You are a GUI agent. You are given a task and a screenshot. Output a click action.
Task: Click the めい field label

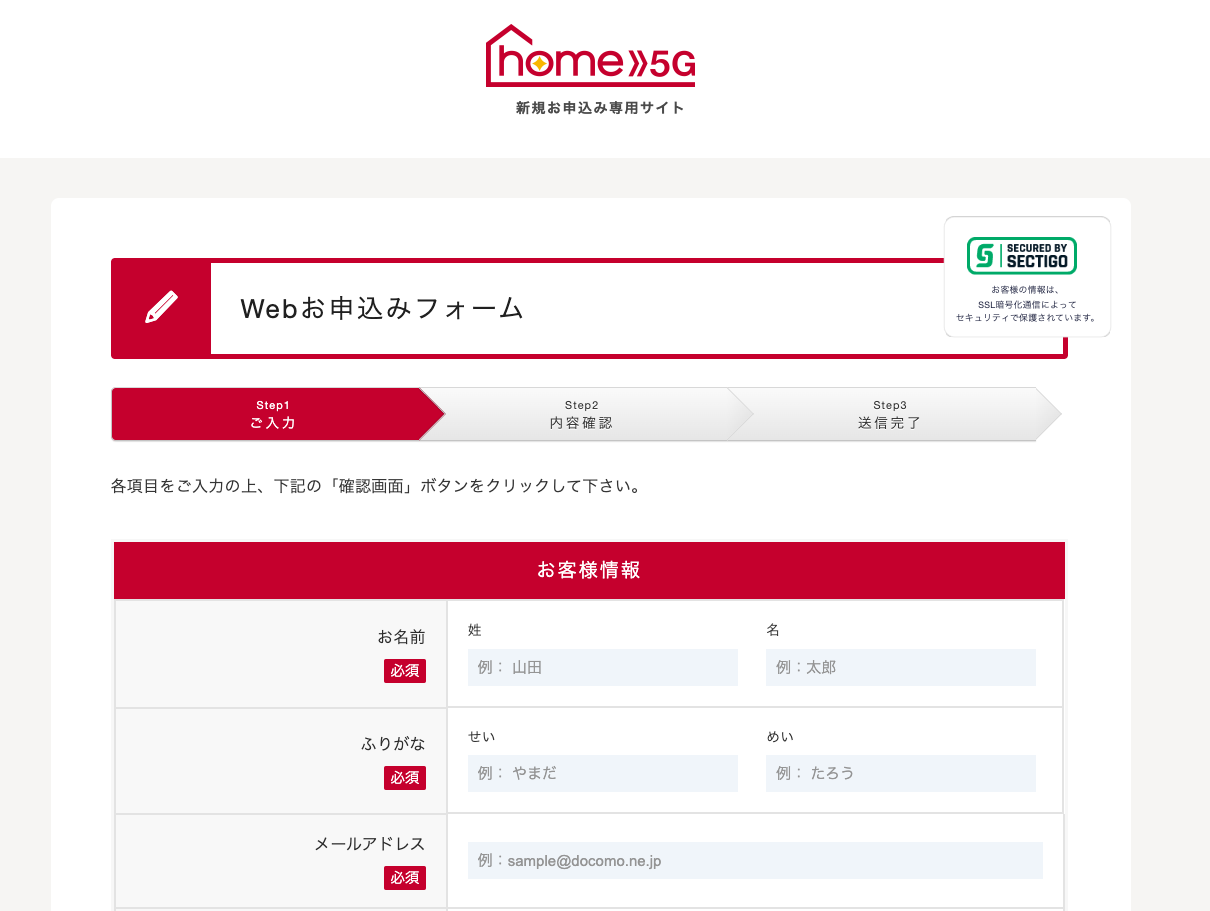click(780, 737)
